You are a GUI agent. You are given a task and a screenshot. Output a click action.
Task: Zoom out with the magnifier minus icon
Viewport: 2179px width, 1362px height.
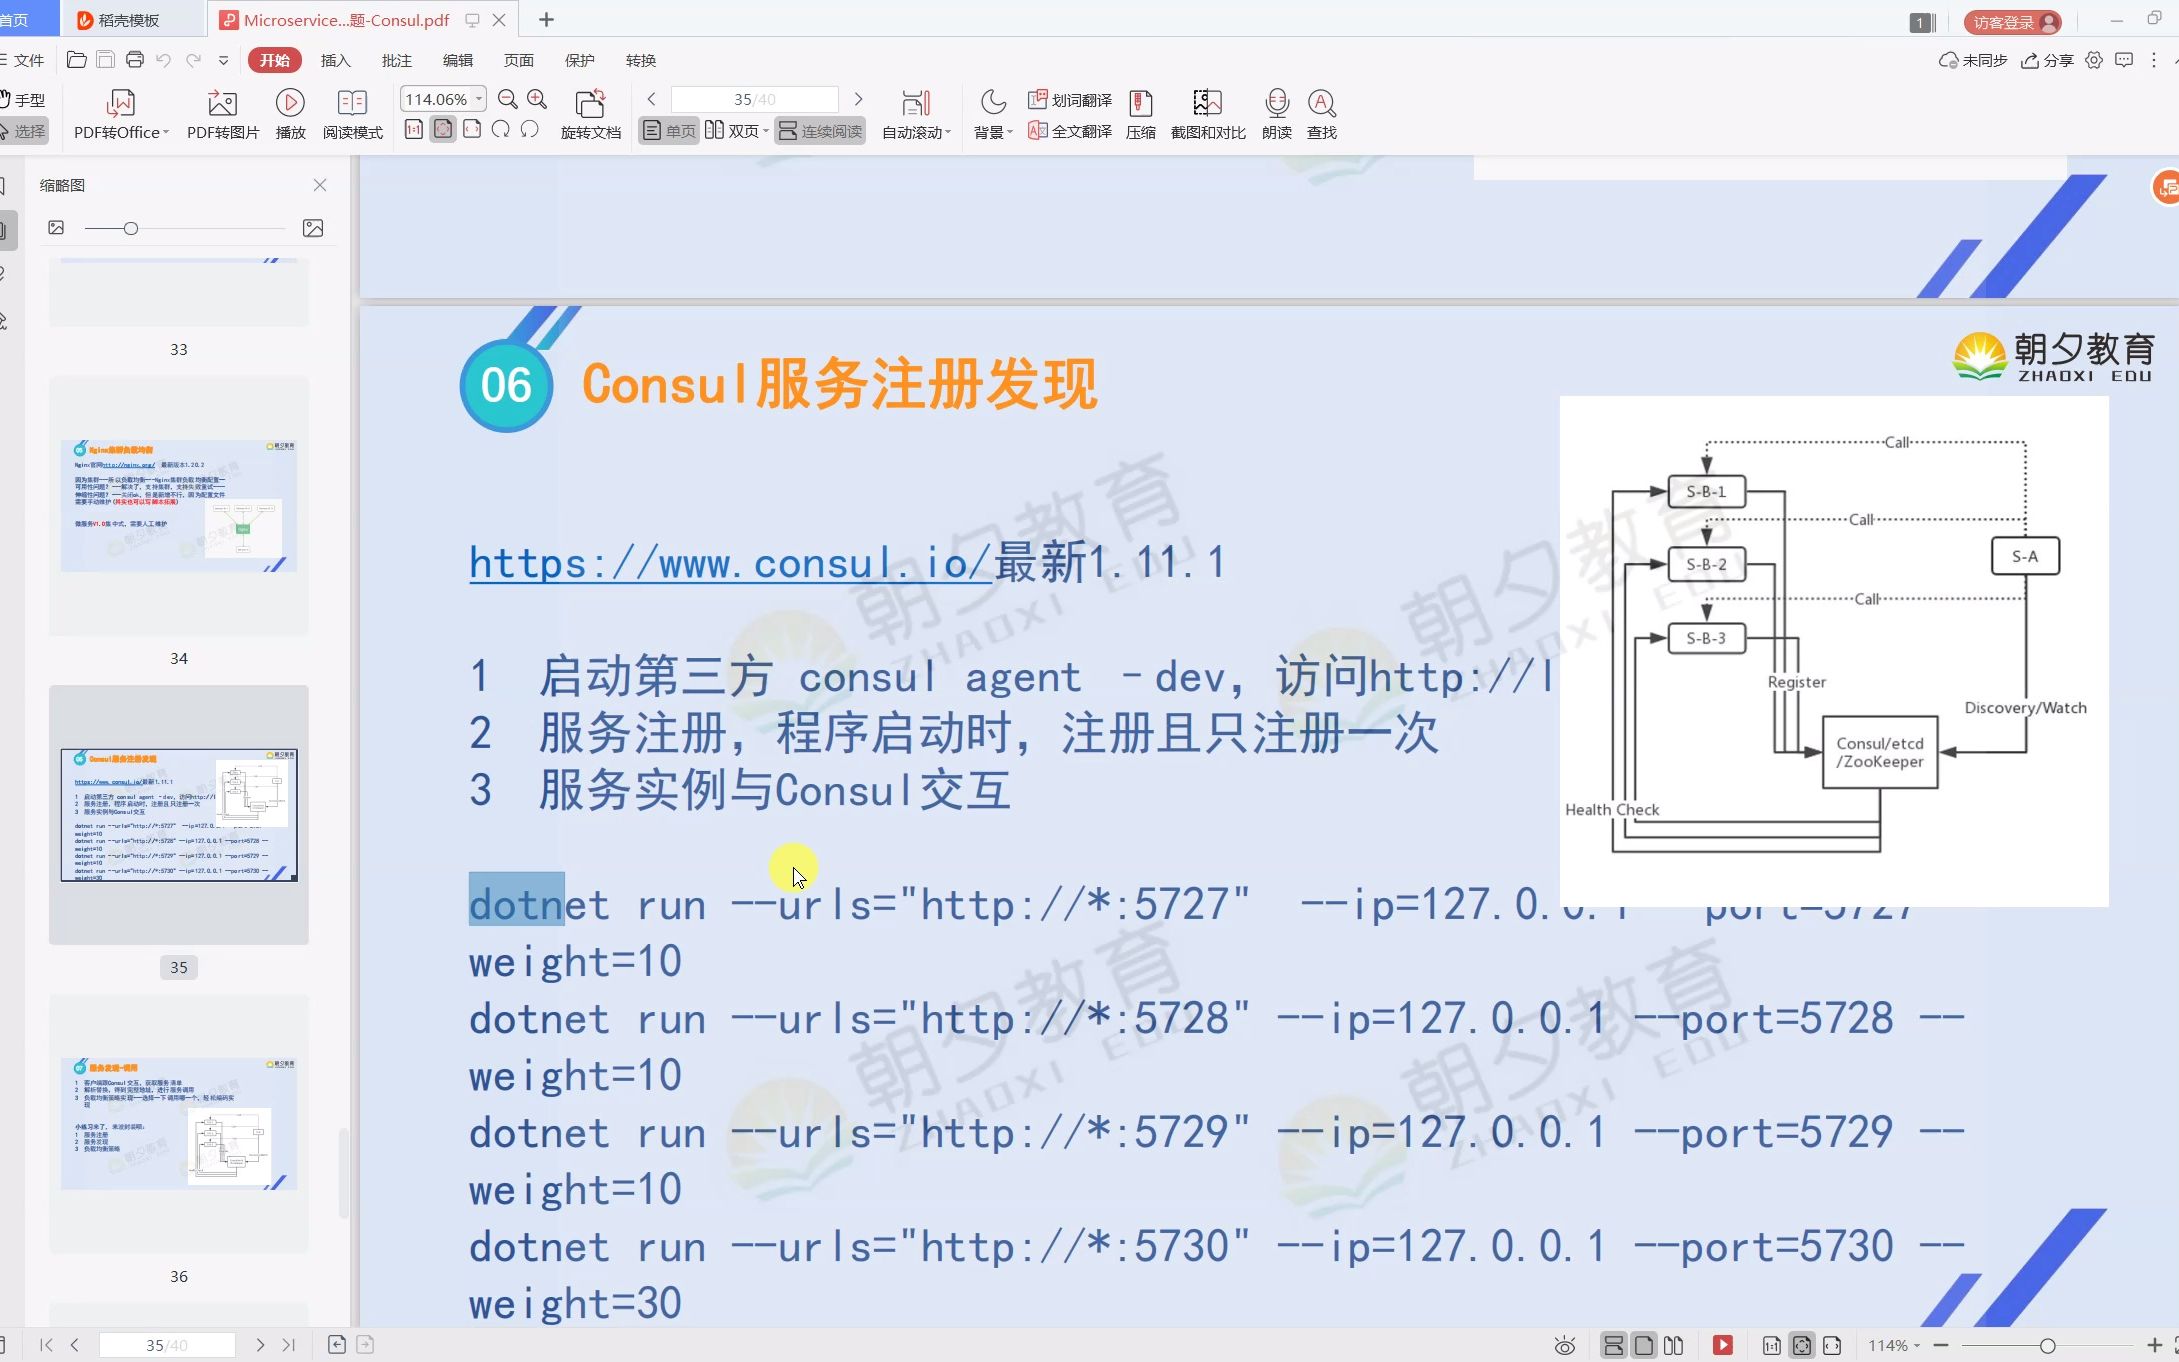point(508,99)
